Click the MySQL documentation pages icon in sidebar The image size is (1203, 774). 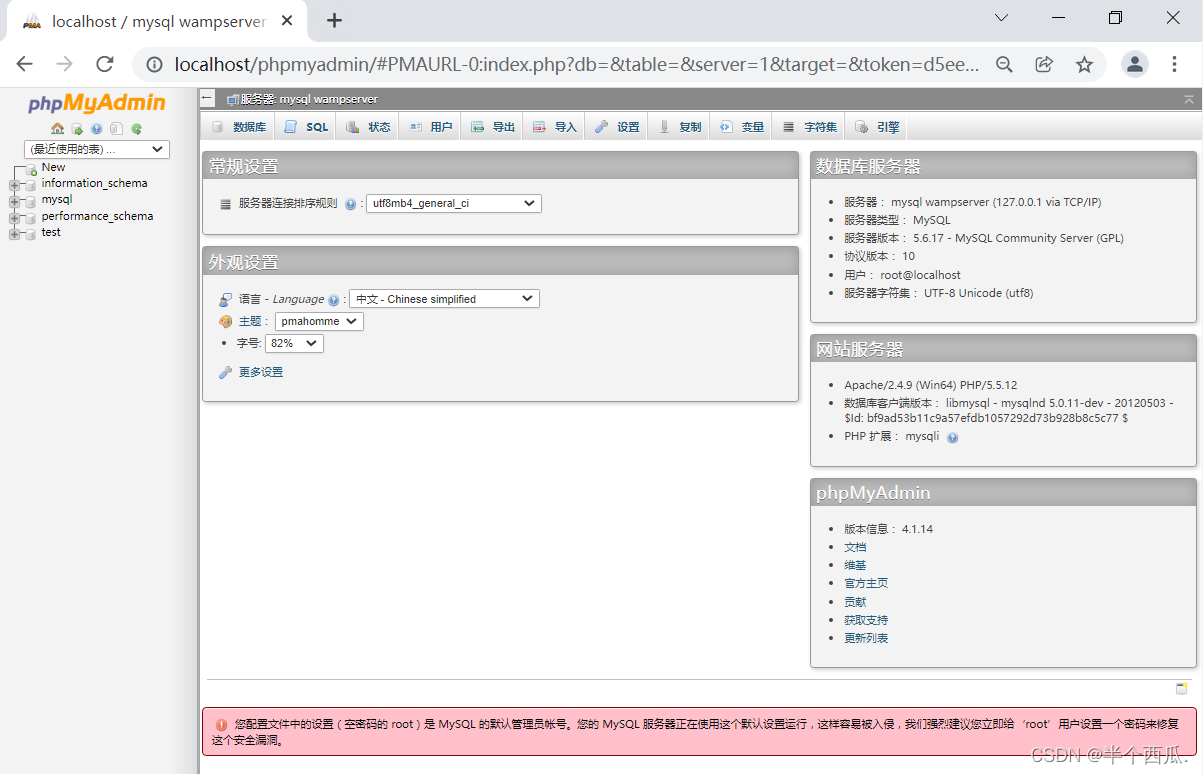click(116, 129)
